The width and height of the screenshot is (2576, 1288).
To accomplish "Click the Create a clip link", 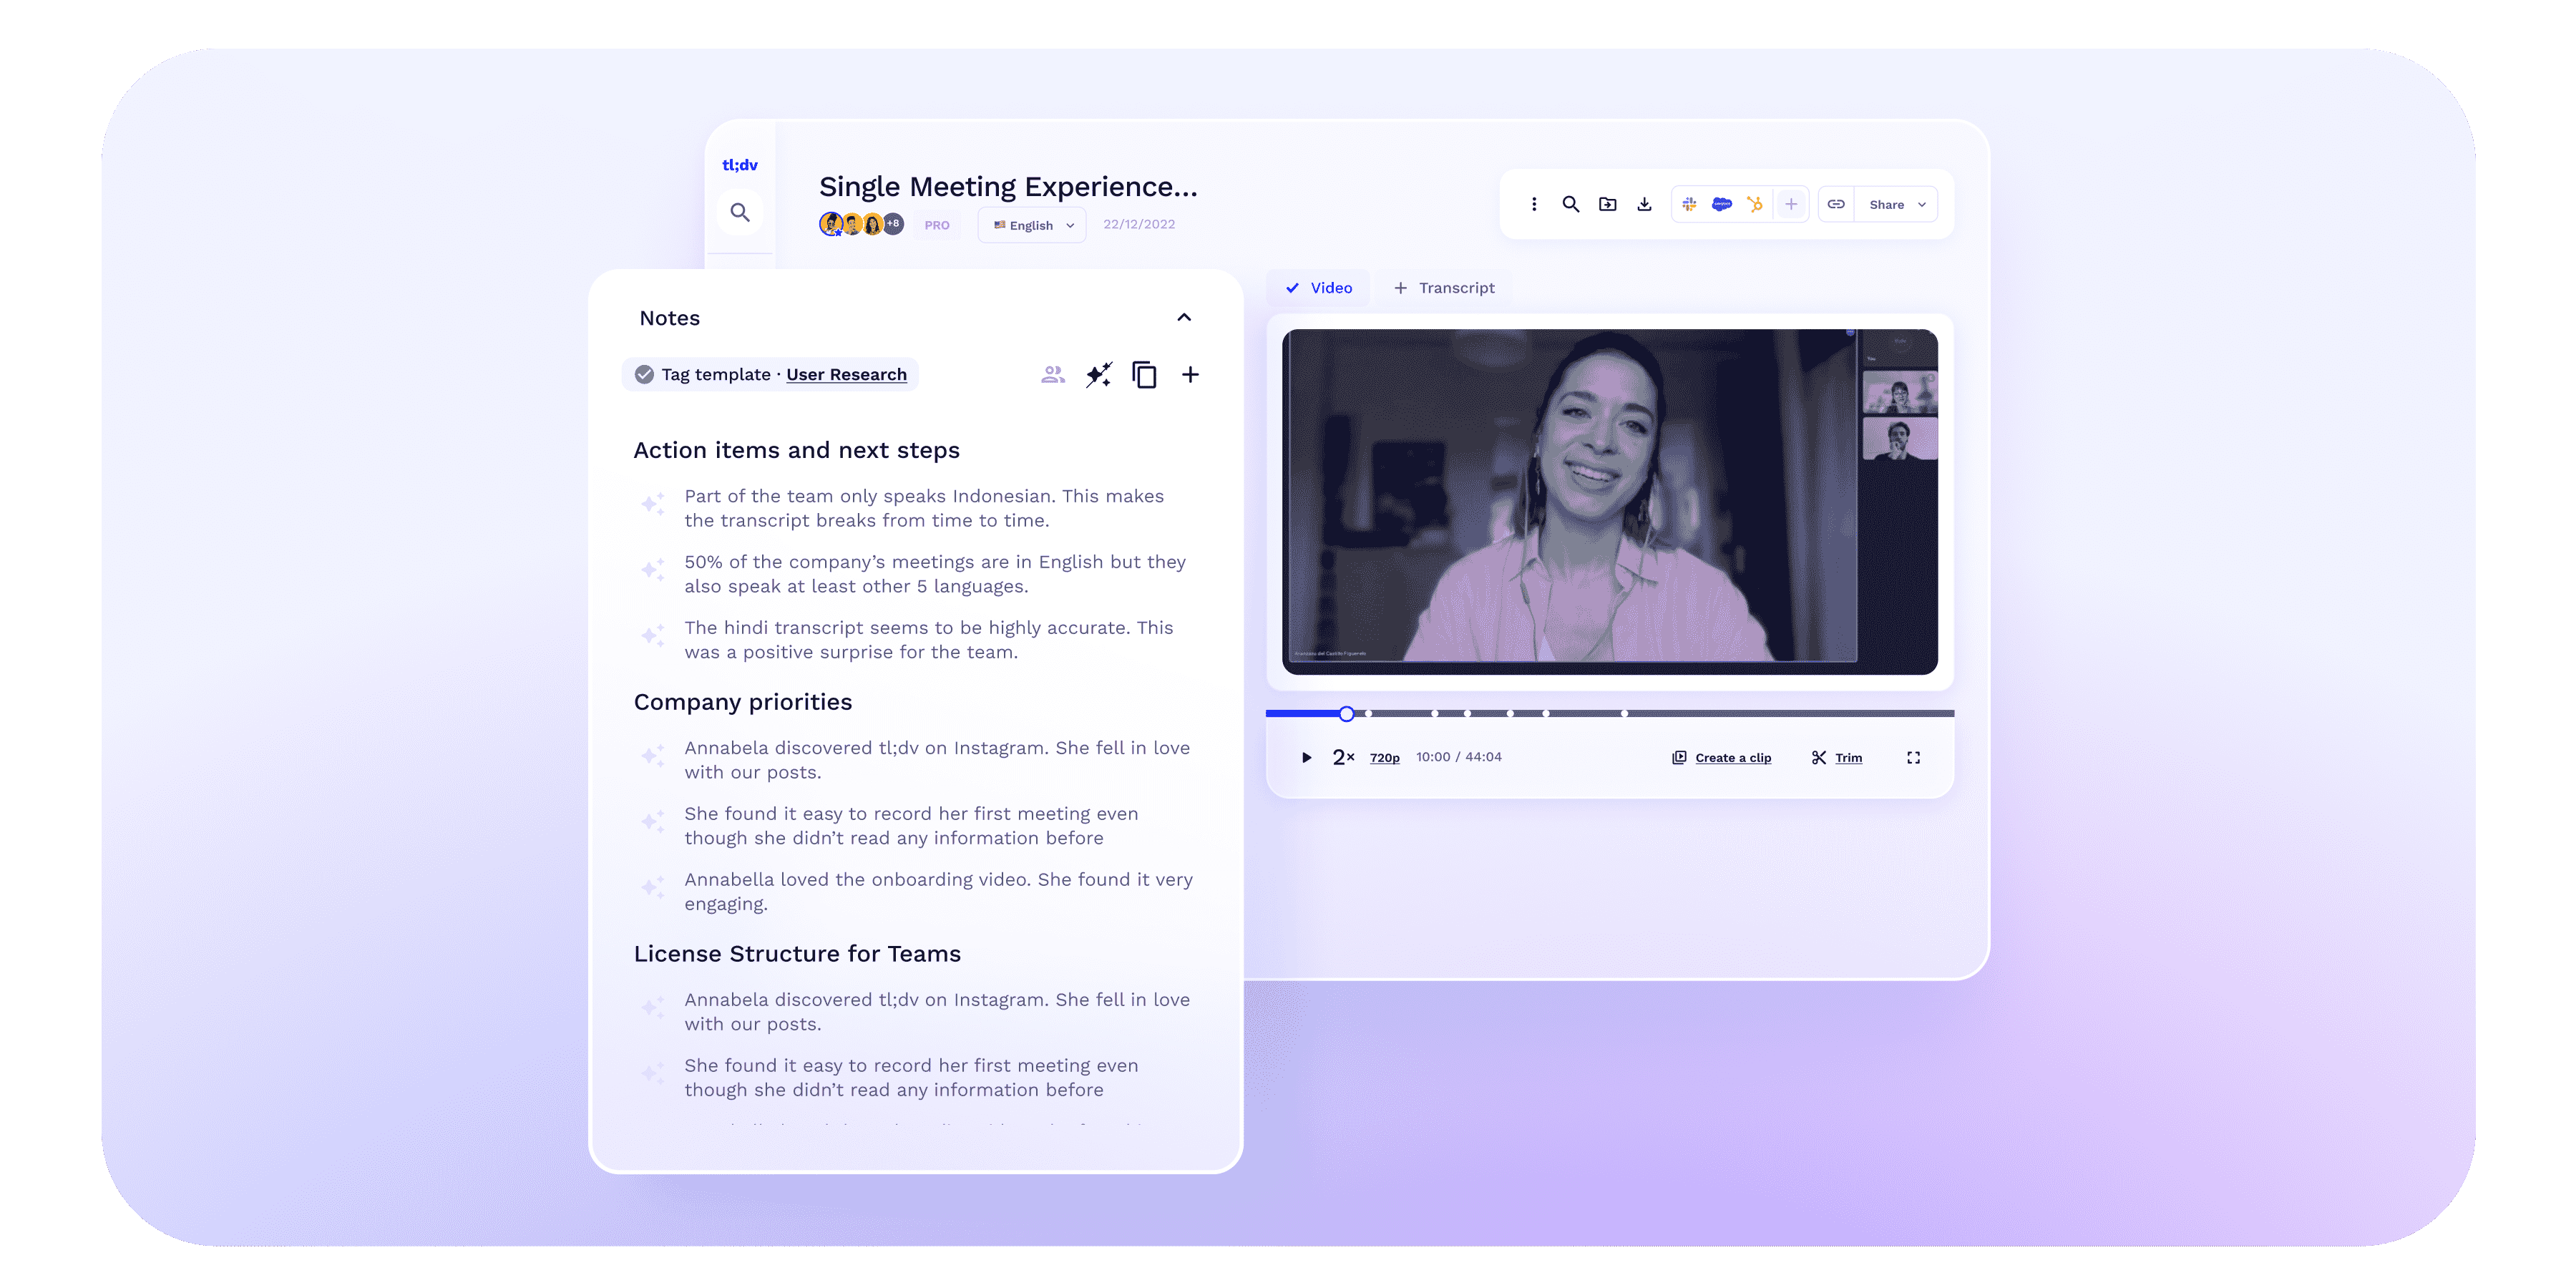I will (1732, 758).
